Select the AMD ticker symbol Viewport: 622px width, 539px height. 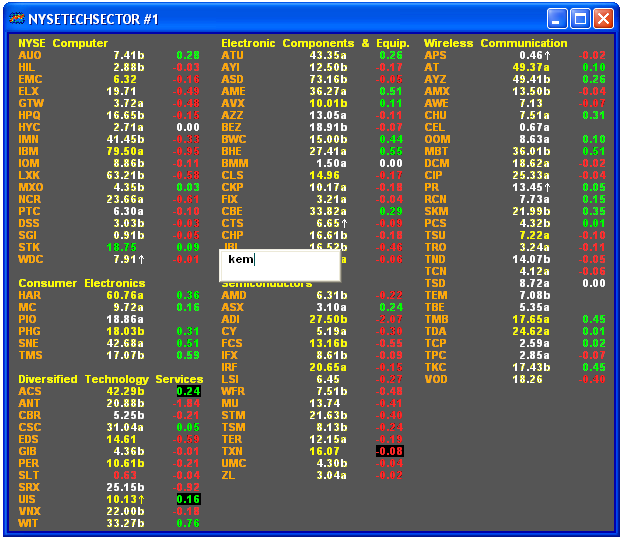tap(234, 295)
